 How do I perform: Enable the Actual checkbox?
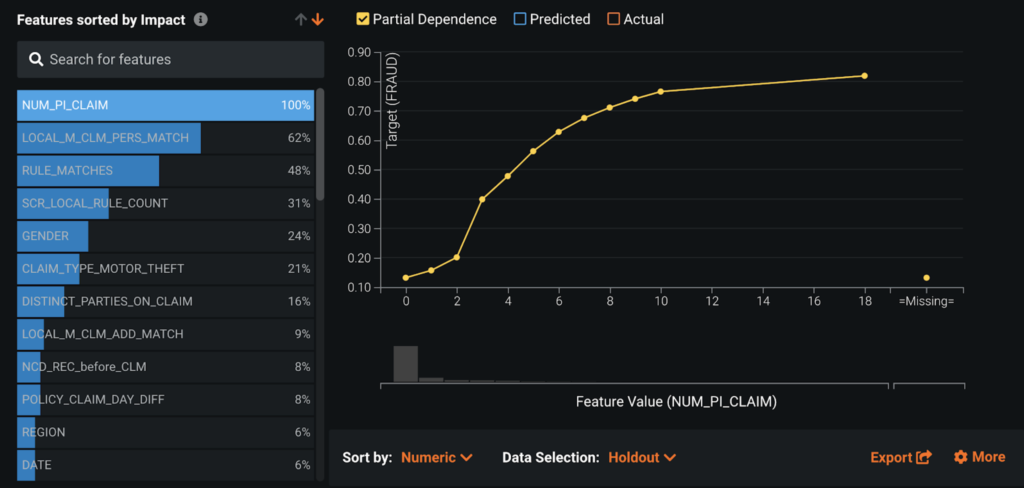pos(613,19)
